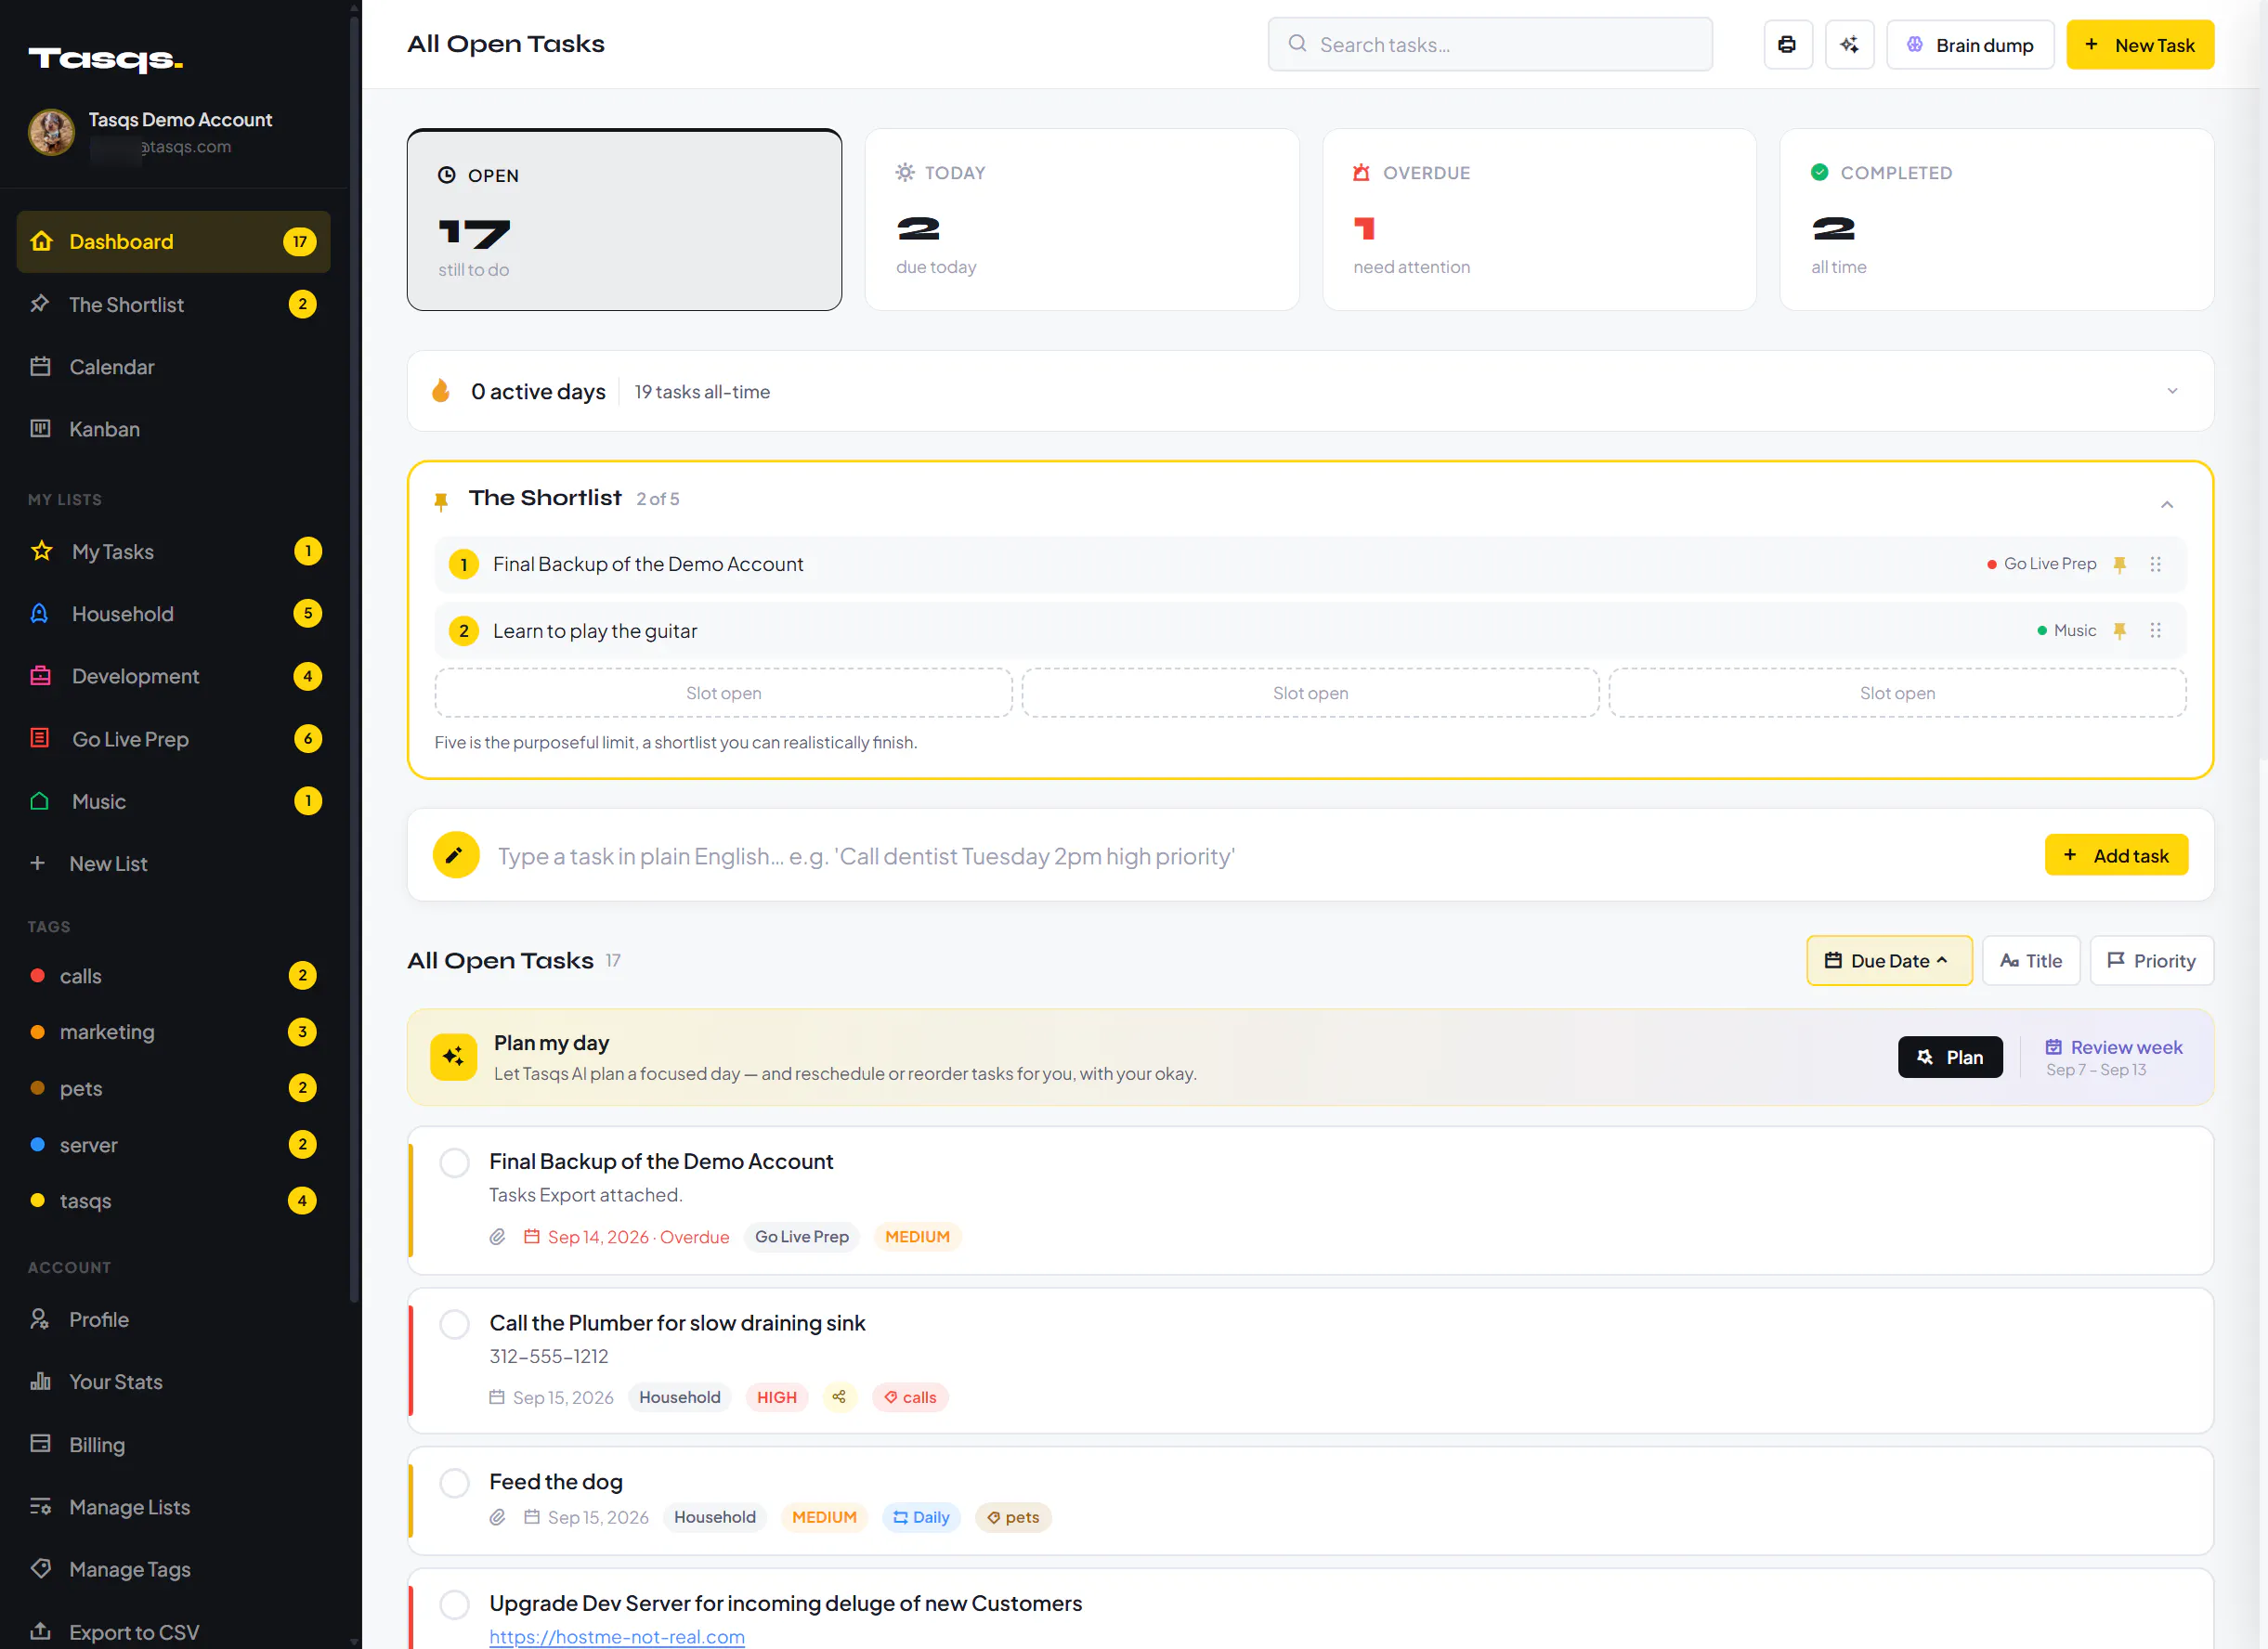Check off Feed the dog task
The height and width of the screenshot is (1649, 2268).
coord(454,1482)
